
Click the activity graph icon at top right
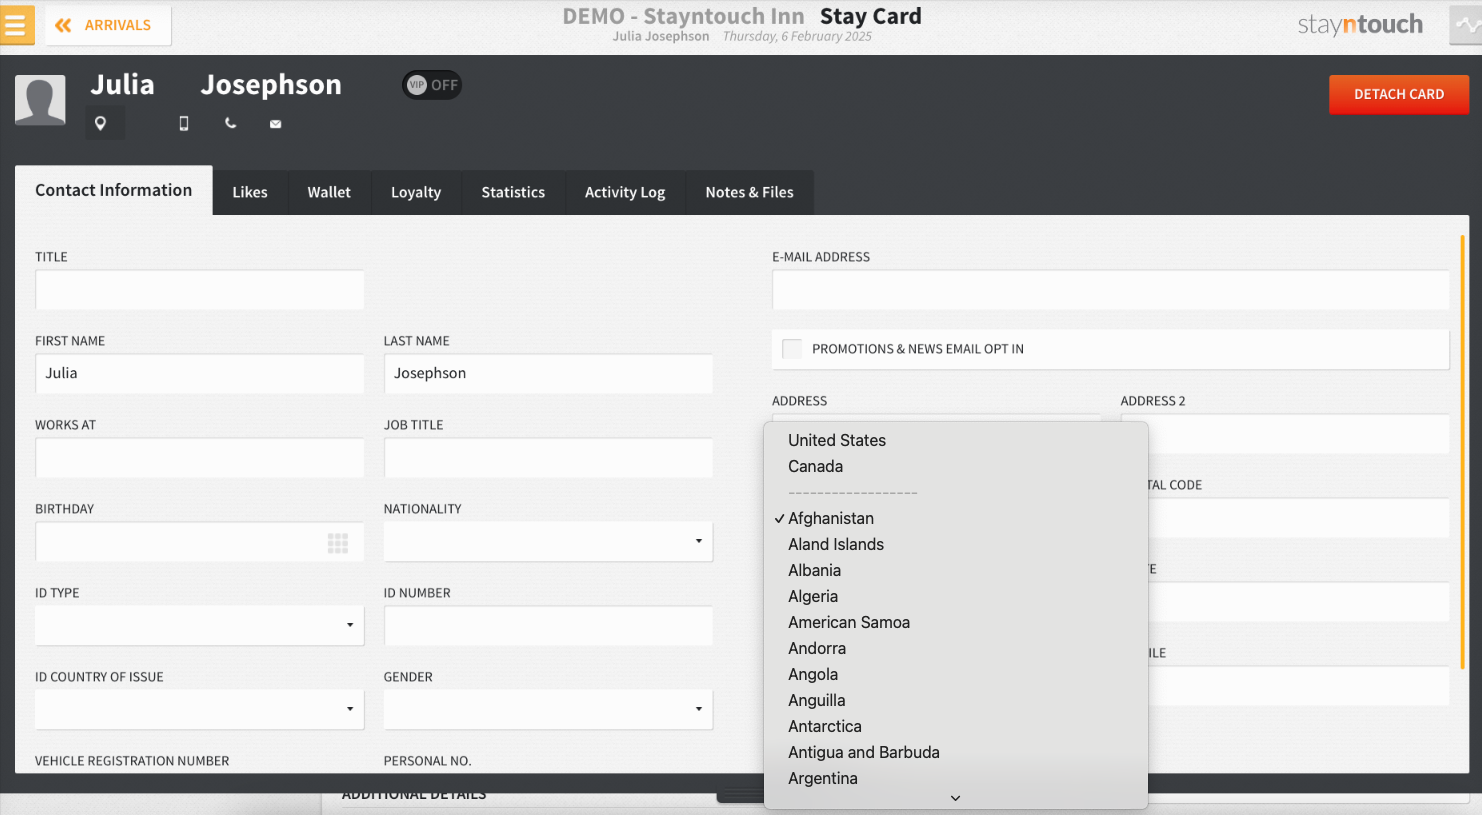click(1466, 25)
